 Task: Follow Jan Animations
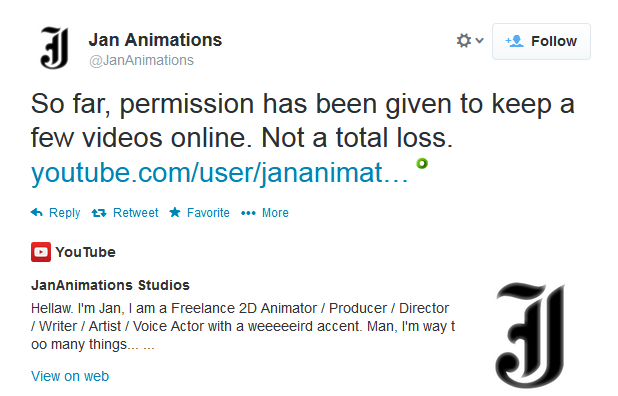tap(541, 41)
